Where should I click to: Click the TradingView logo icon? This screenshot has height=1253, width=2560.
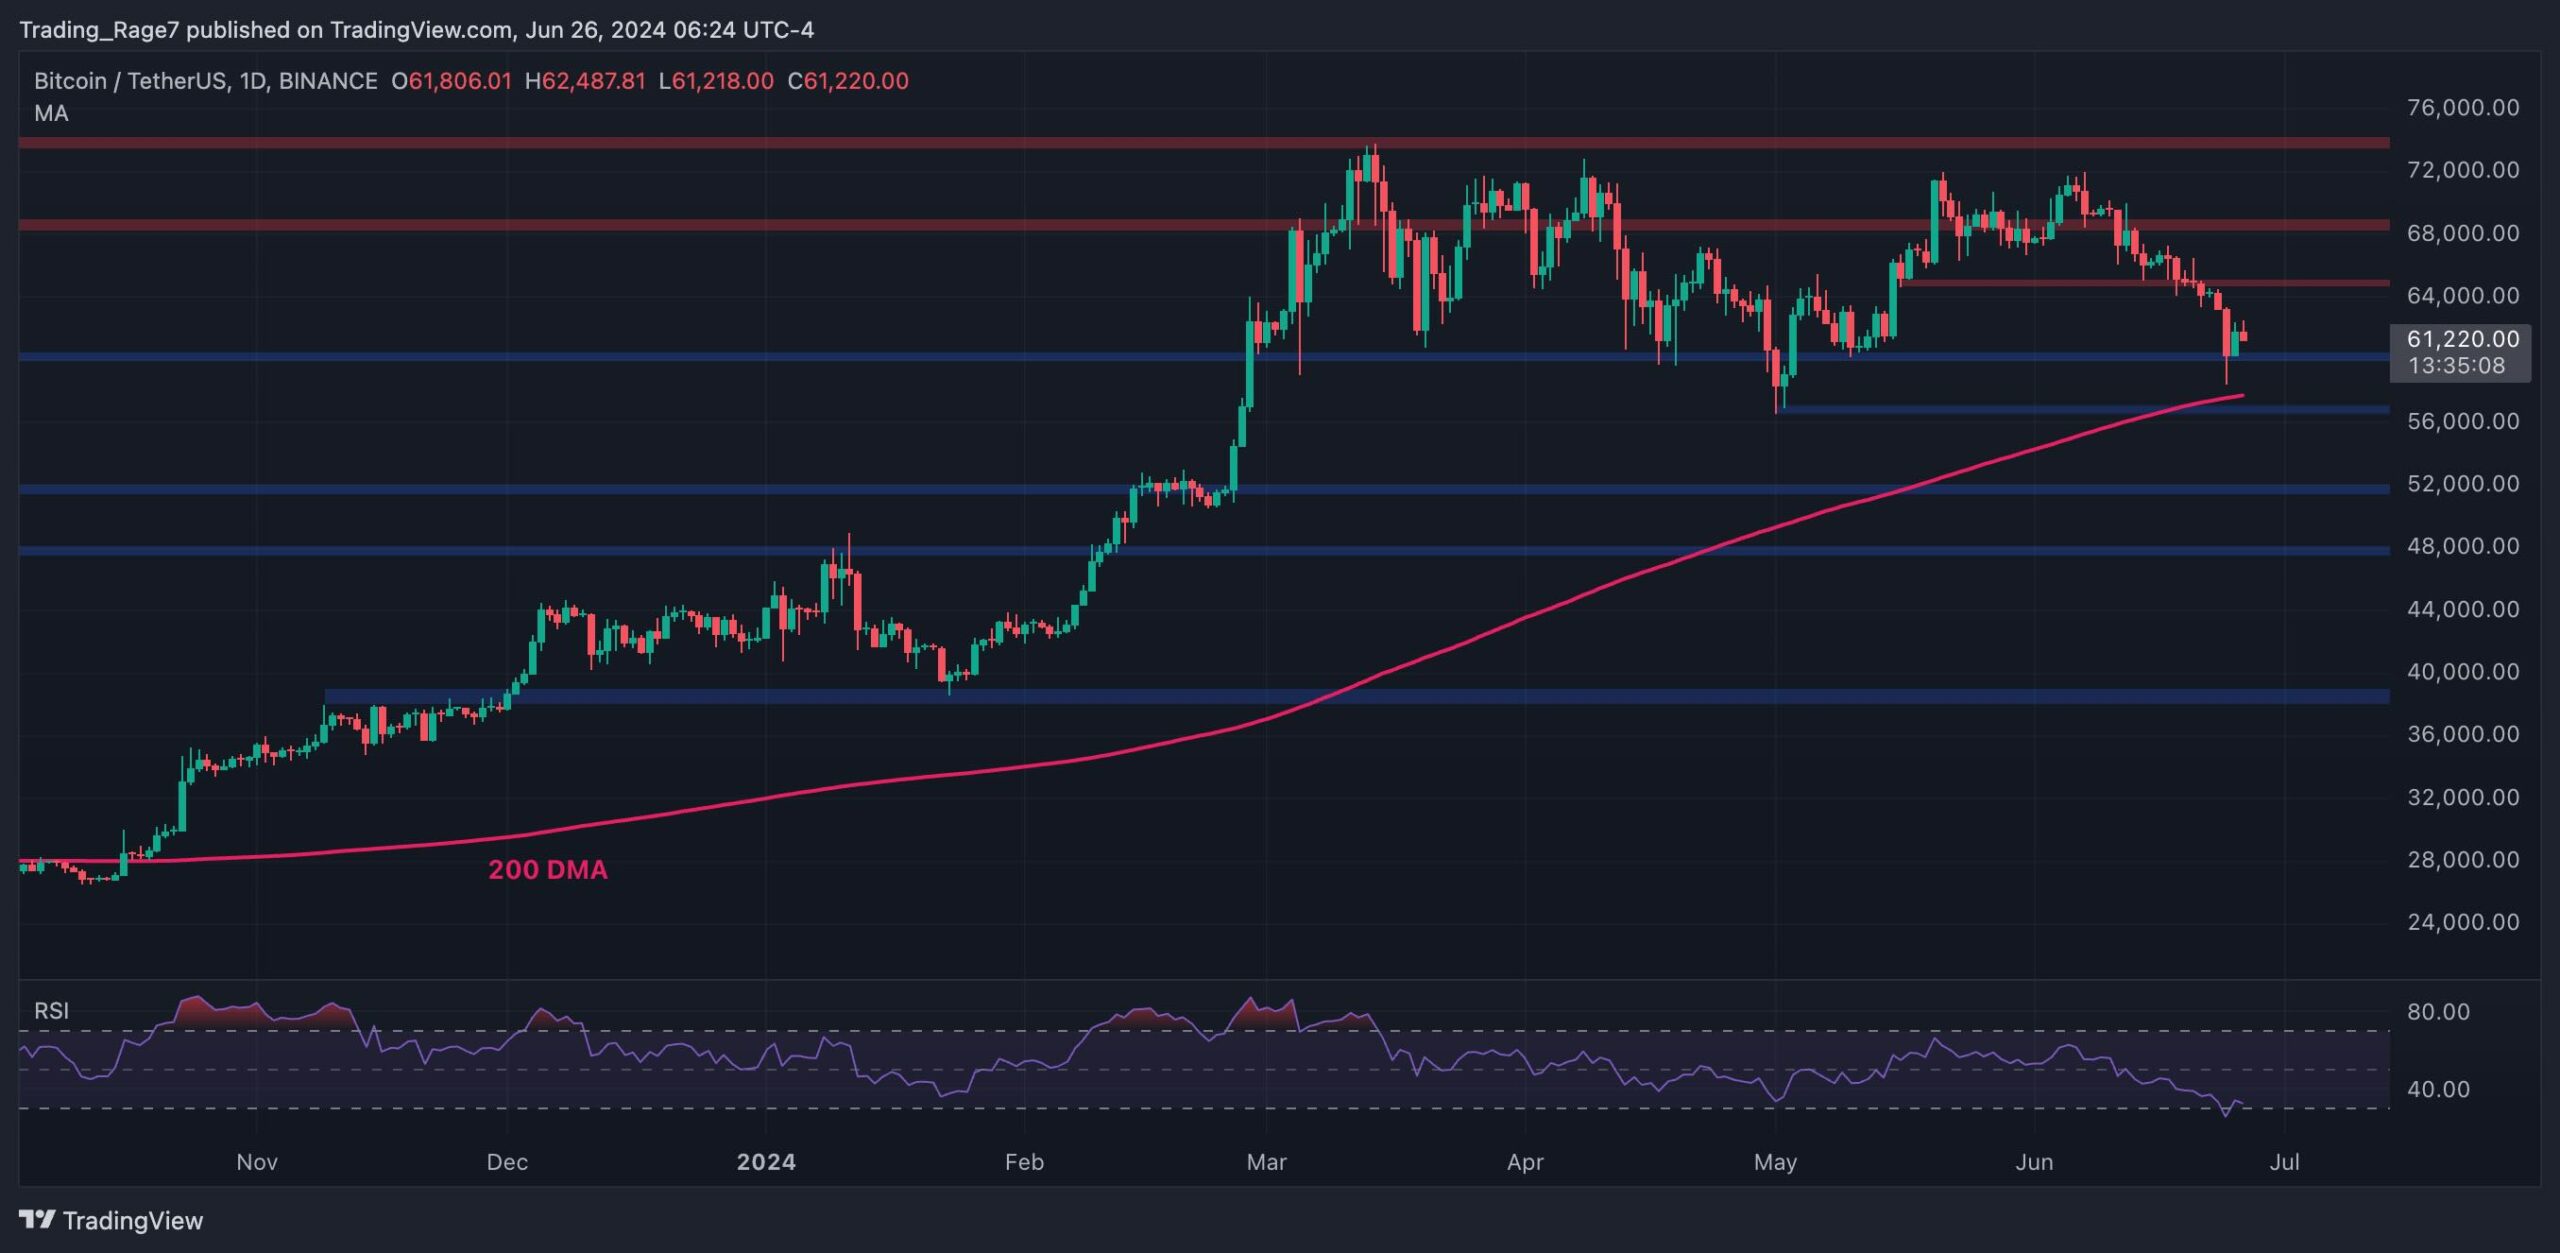pyautogui.click(x=37, y=1219)
